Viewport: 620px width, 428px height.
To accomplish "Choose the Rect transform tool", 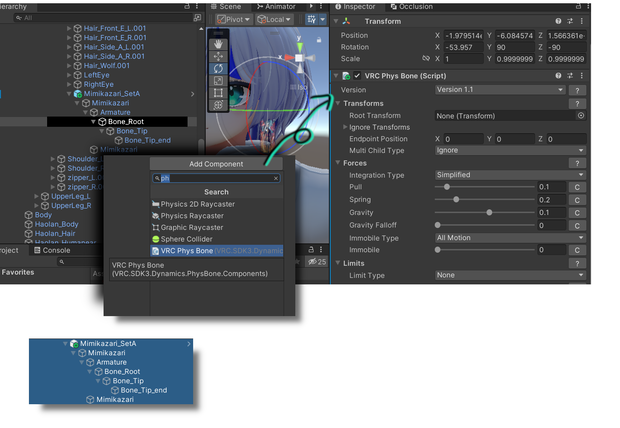I will 218,93.
